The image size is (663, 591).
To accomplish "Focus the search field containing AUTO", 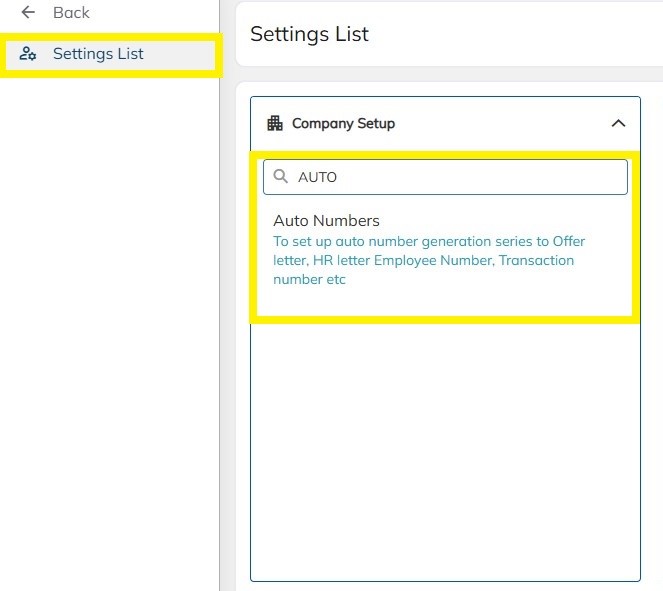I will click(450, 177).
